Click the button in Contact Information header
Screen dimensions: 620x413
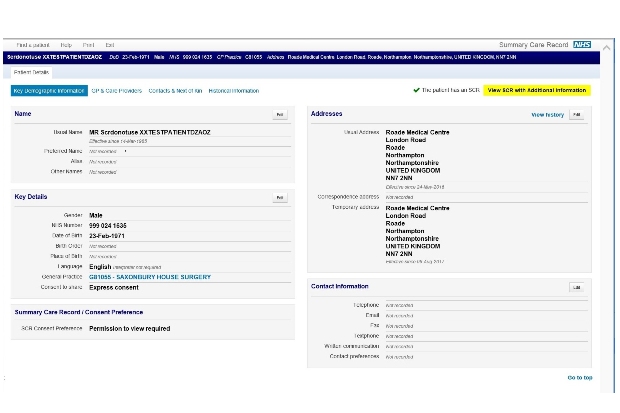tap(576, 287)
